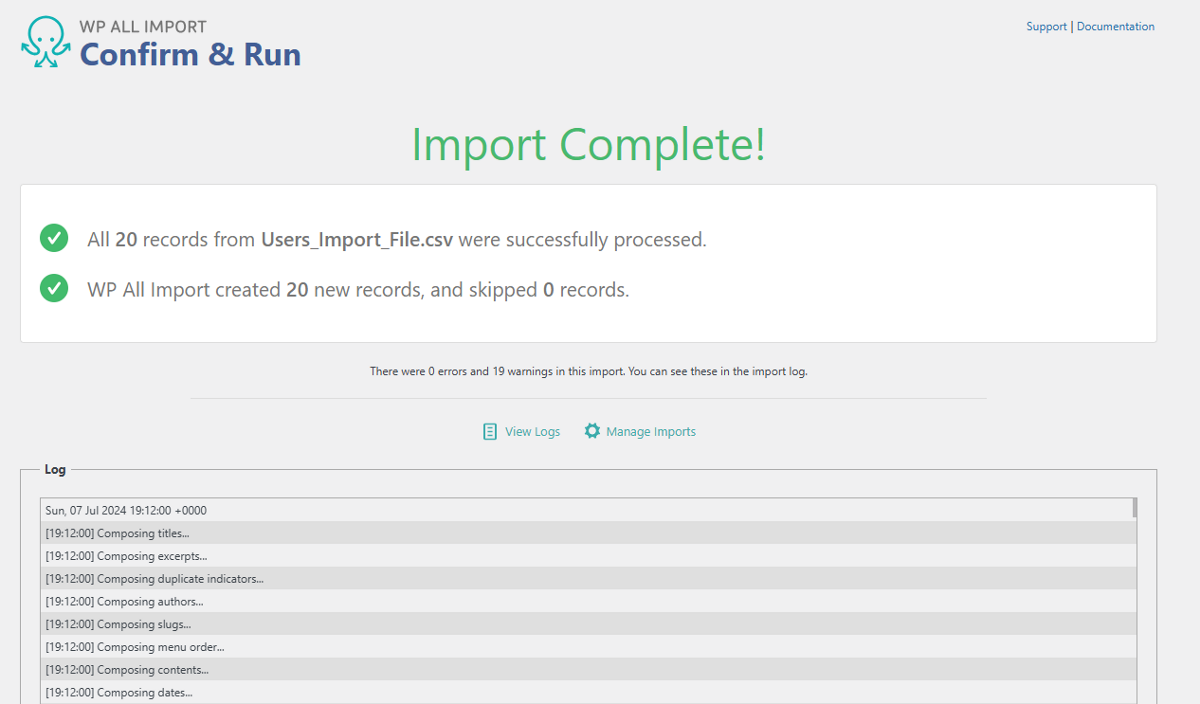Image resolution: width=1200 pixels, height=704 pixels.
Task: Select the 'Composing menu order...' log entry
Action: point(135,647)
